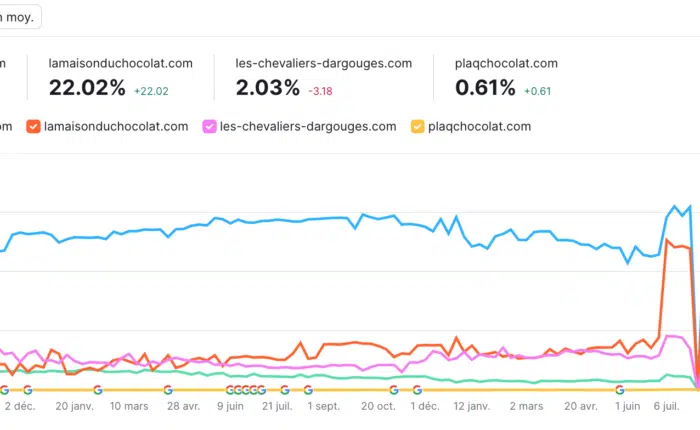Click Google update marker near 28 avr.
Screen dimensions: 700x430
coord(168,390)
